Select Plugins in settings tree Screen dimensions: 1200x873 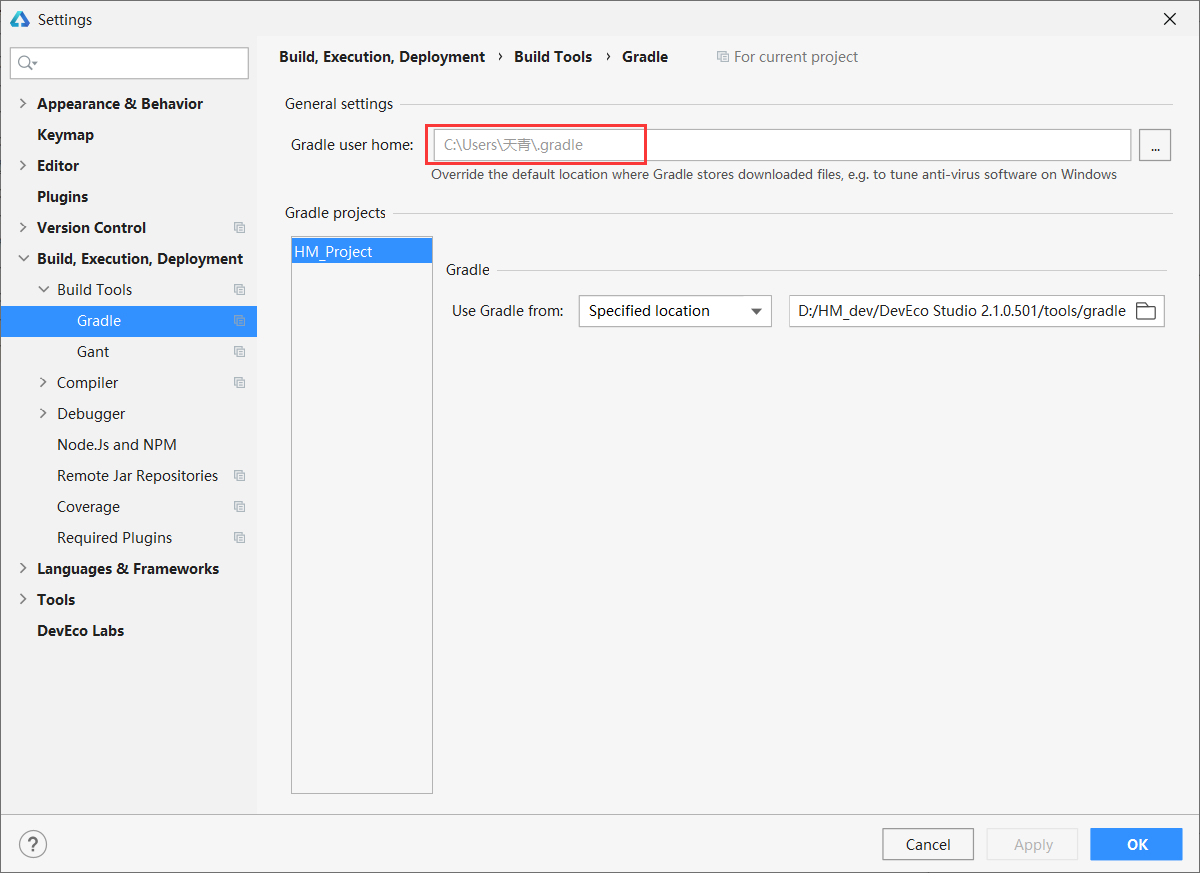pos(62,197)
